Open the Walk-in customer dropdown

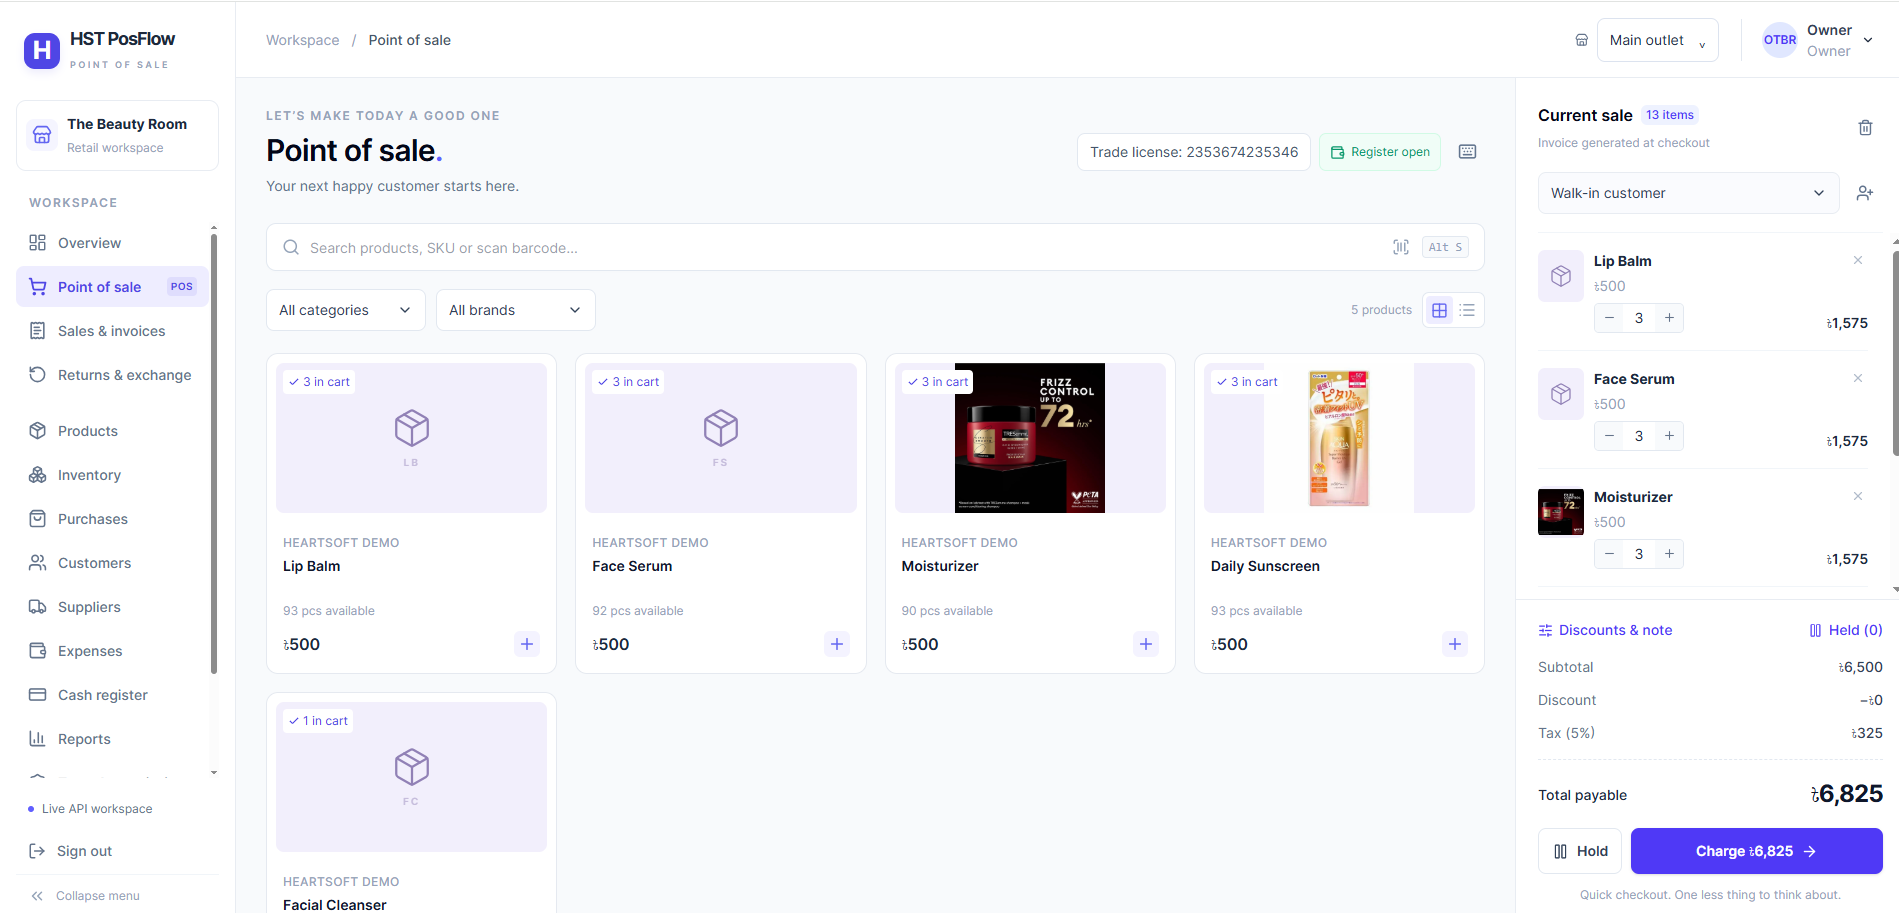[x=1688, y=193]
